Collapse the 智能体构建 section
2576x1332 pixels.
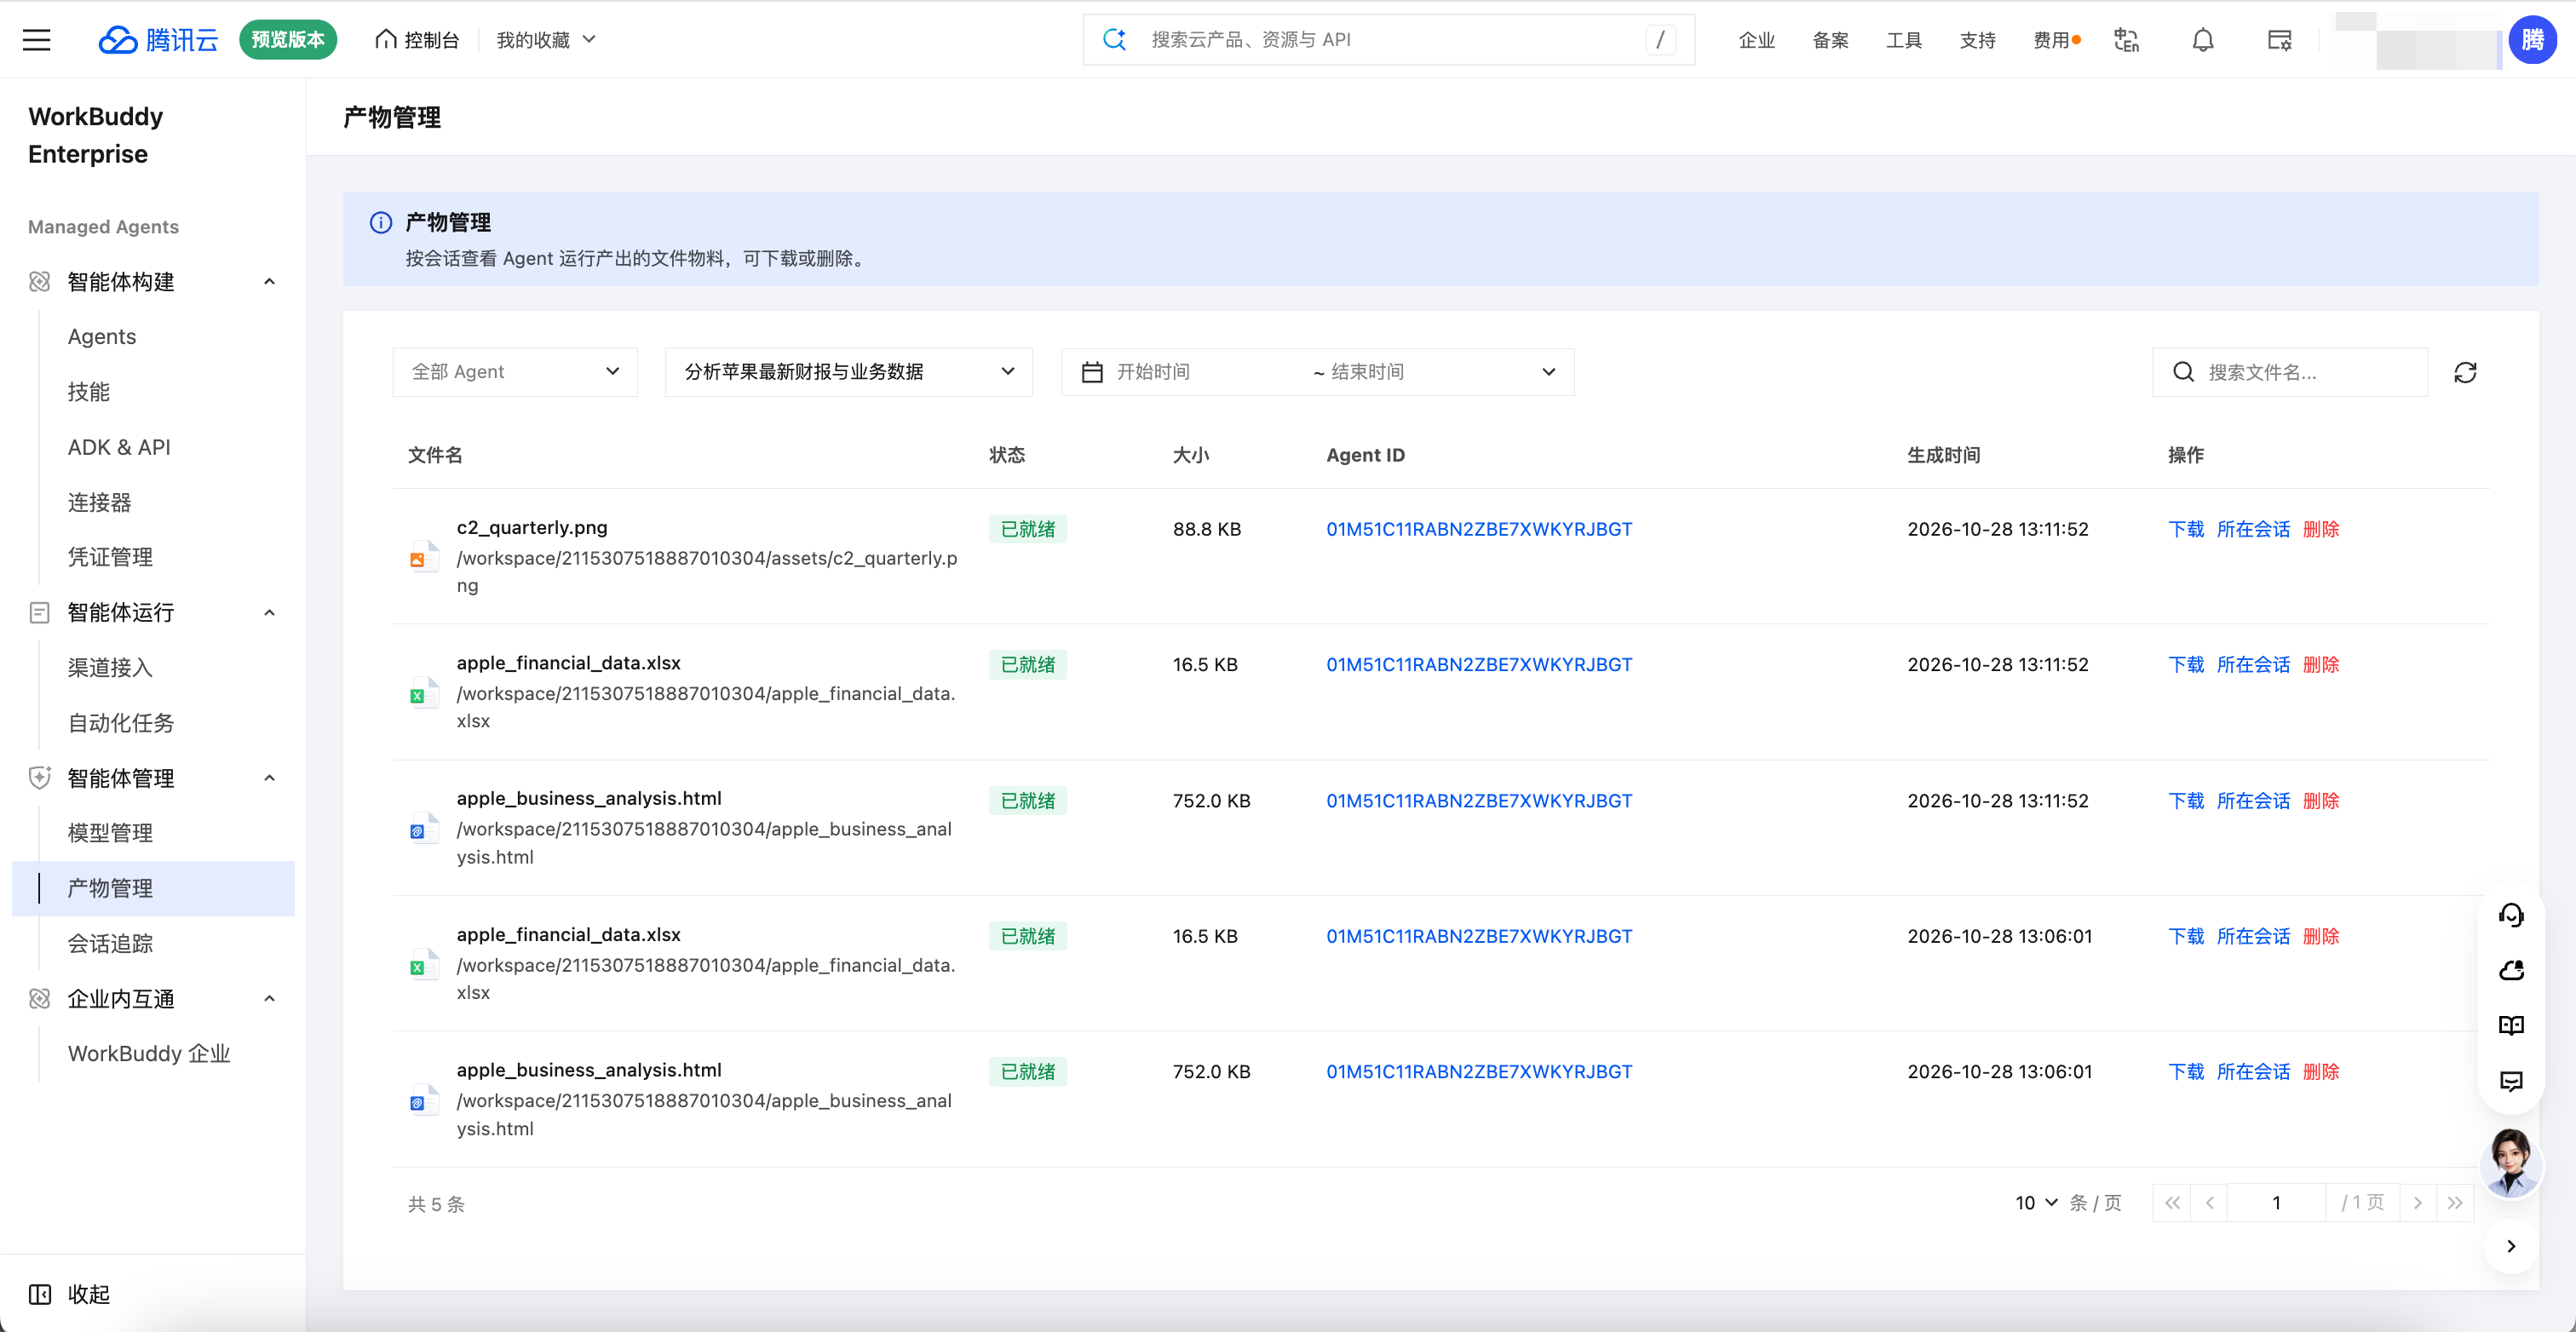click(x=152, y=282)
